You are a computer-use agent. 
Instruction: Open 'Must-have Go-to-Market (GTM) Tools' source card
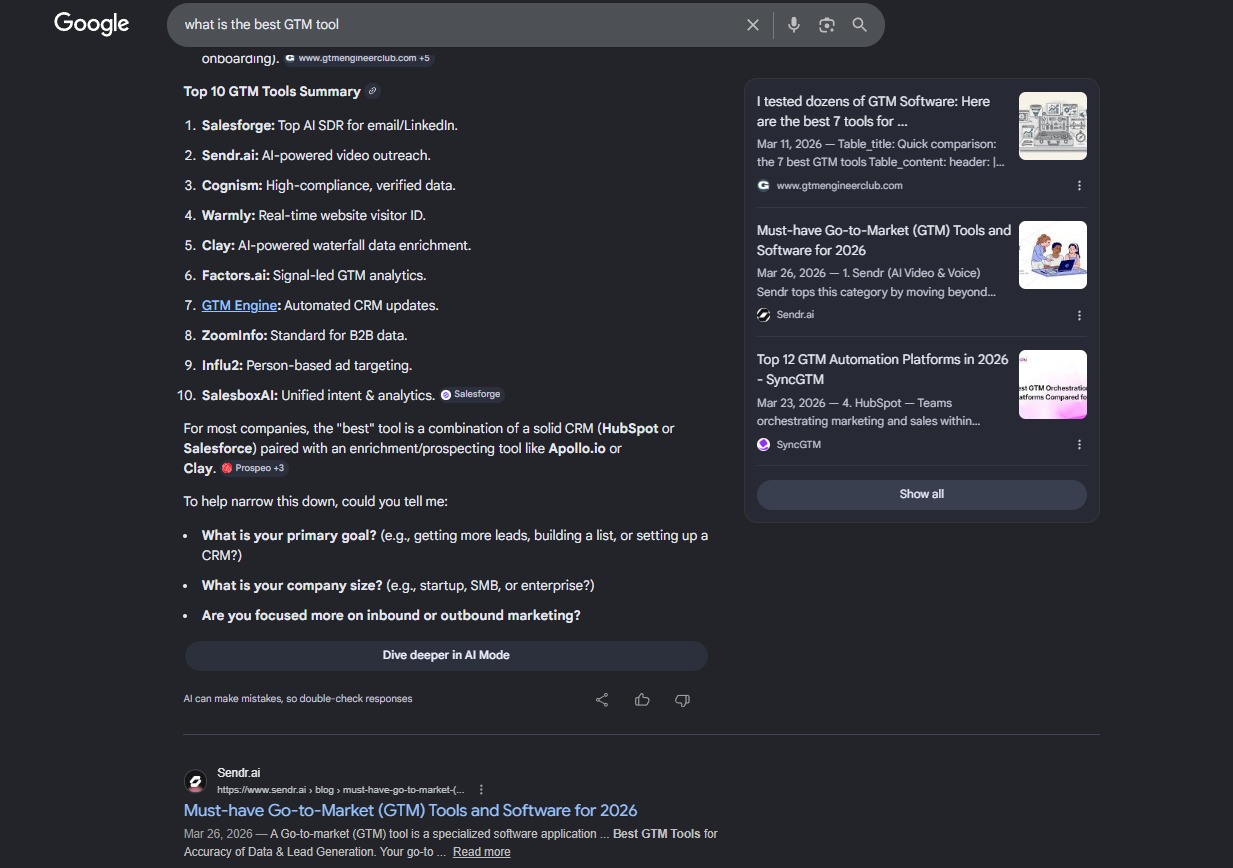tap(884, 240)
